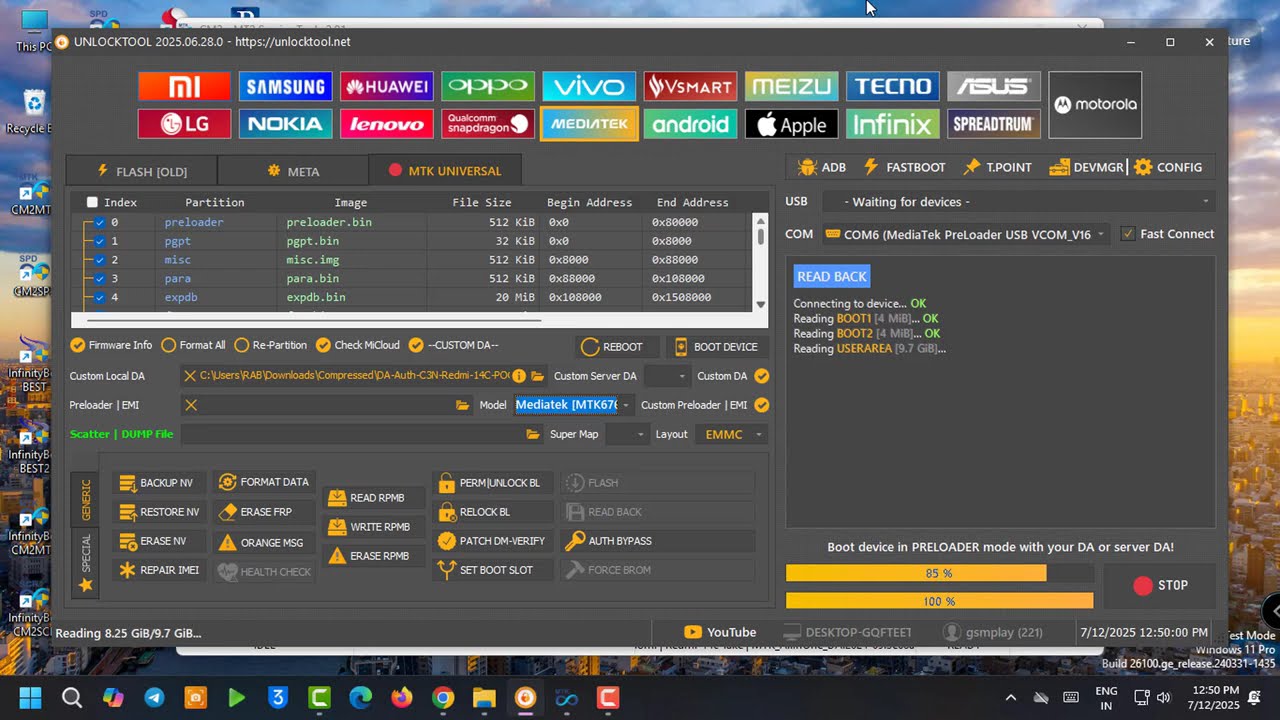1280x720 pixels.
Task: Pick the Vivo brand logo
Action: (x=589, y=86)
